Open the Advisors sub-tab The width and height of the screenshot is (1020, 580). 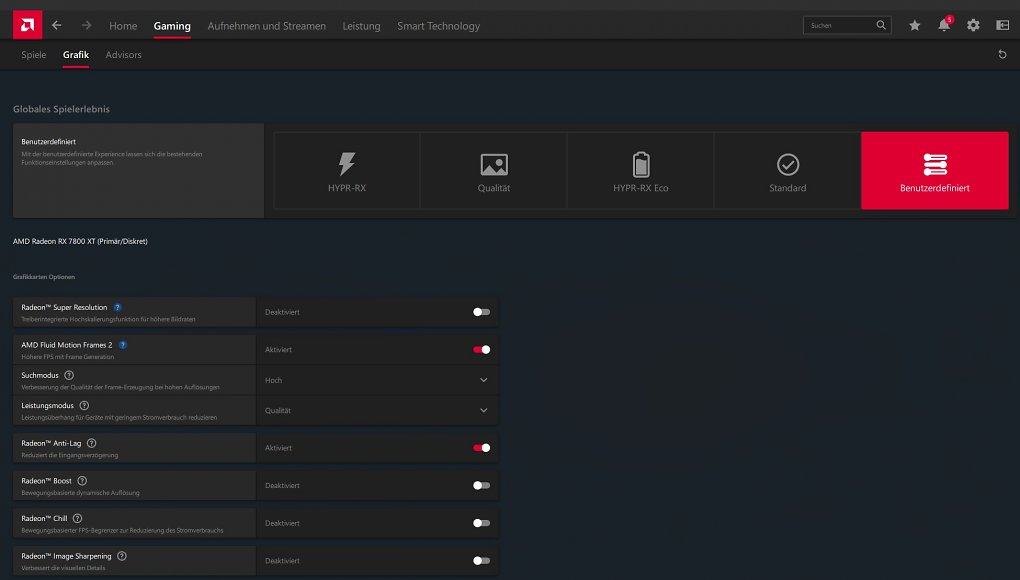pos(124,55)
